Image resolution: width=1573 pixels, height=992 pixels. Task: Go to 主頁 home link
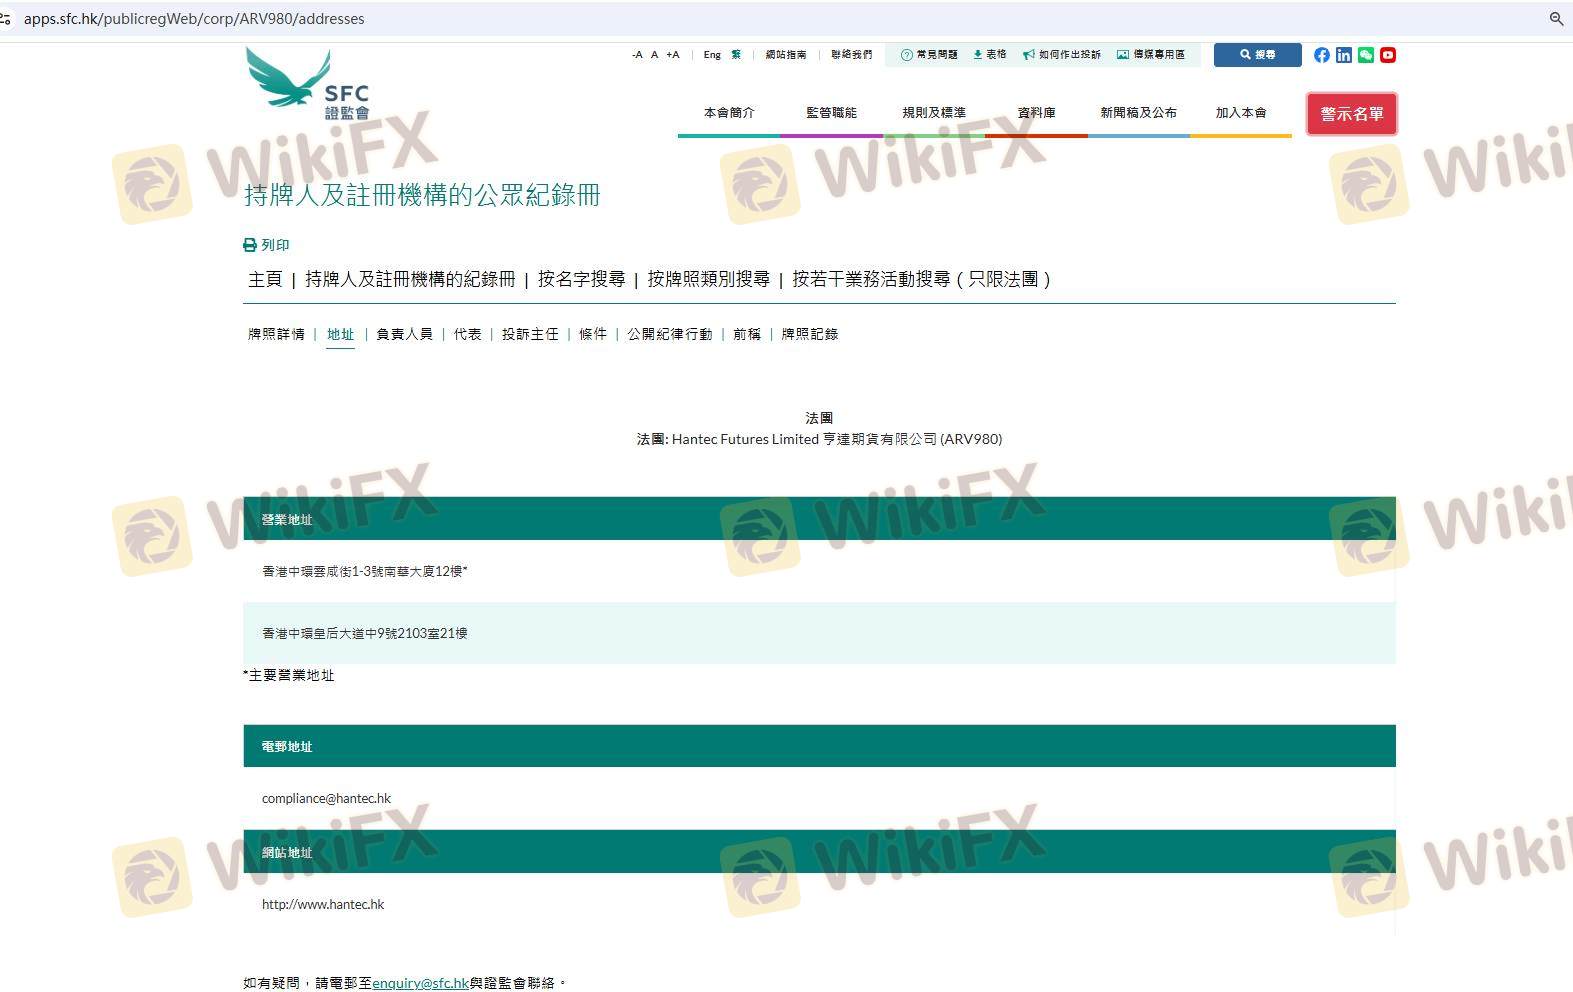(x=265, y=279)
